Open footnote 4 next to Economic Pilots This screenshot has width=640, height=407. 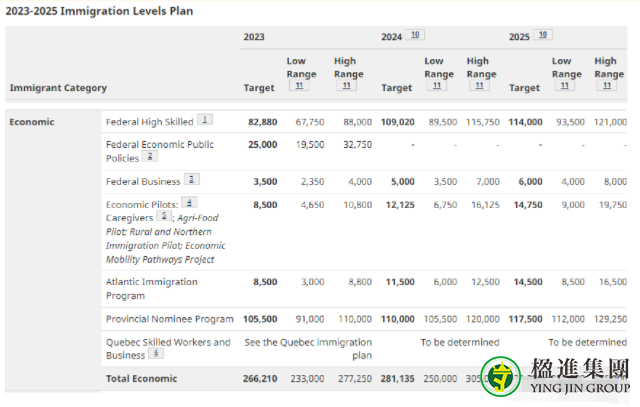pyautogui.click(x=189, y=202)
